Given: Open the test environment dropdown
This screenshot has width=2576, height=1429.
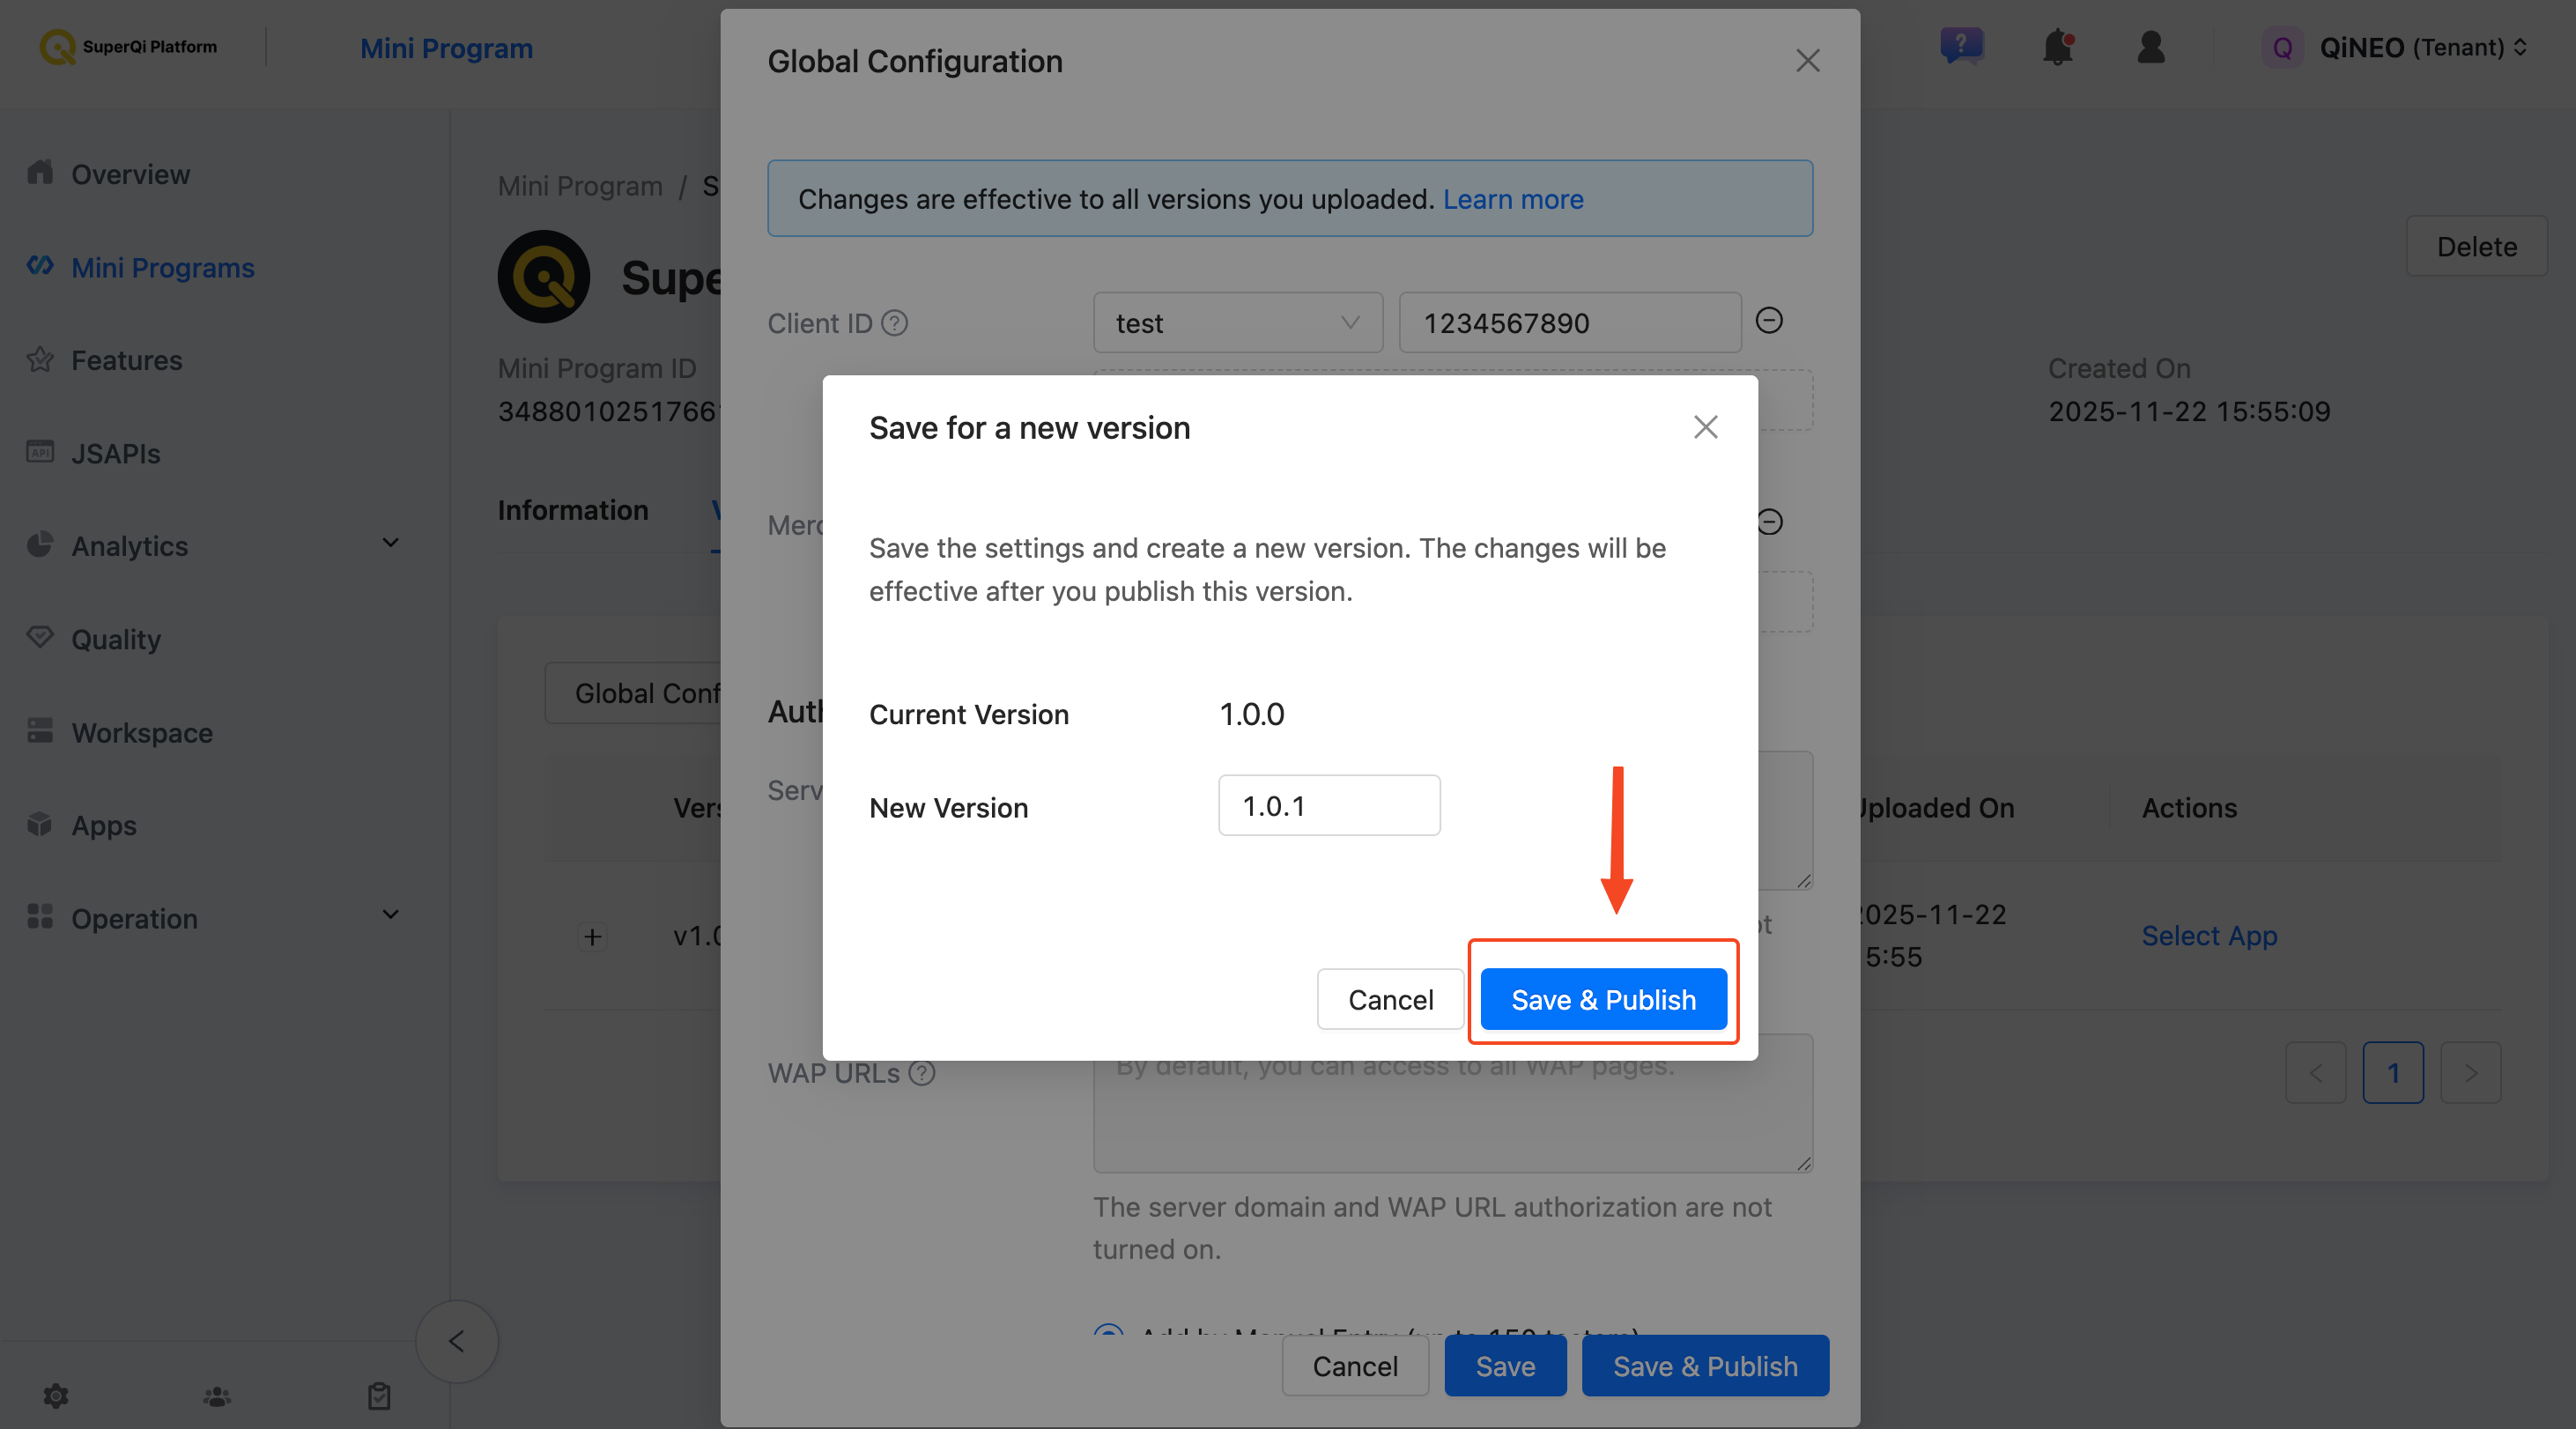Looking at the screenshot, I should [x=1238, y=322].
